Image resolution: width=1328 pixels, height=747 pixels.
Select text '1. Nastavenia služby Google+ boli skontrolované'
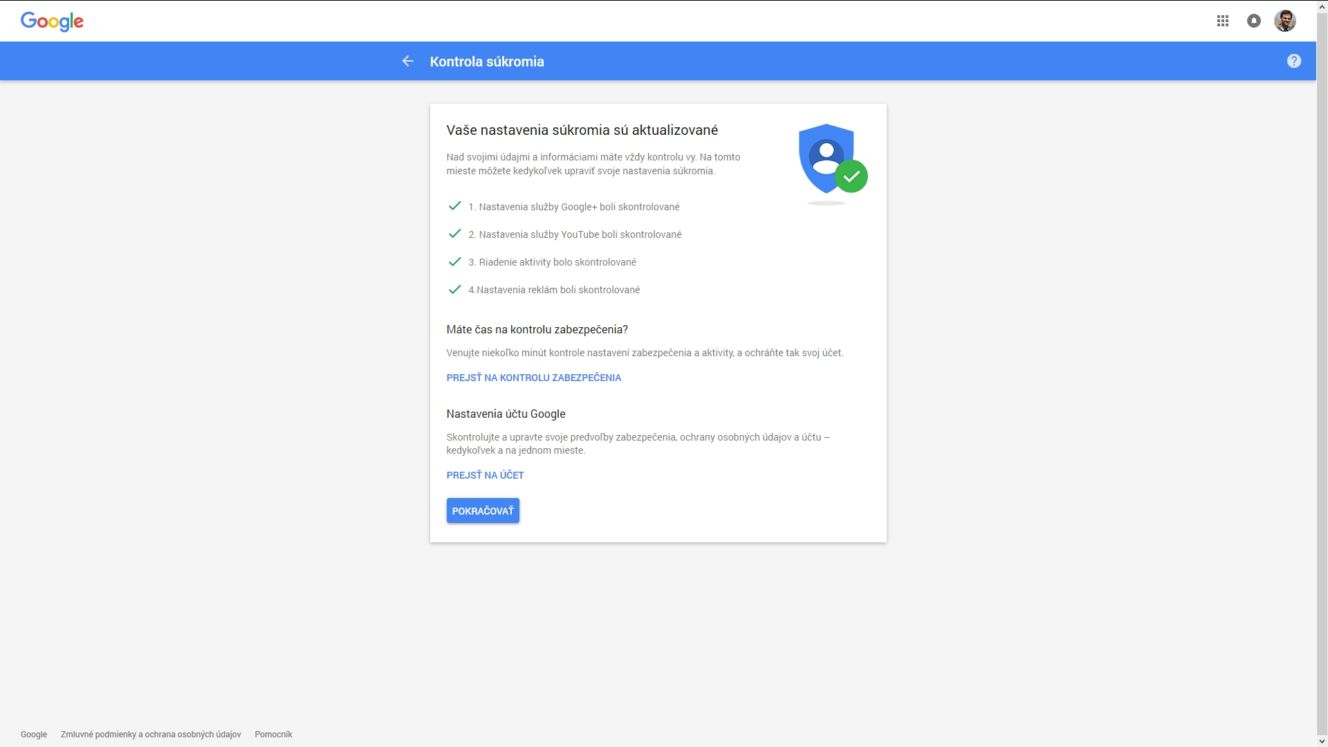[x=574, y=207]
